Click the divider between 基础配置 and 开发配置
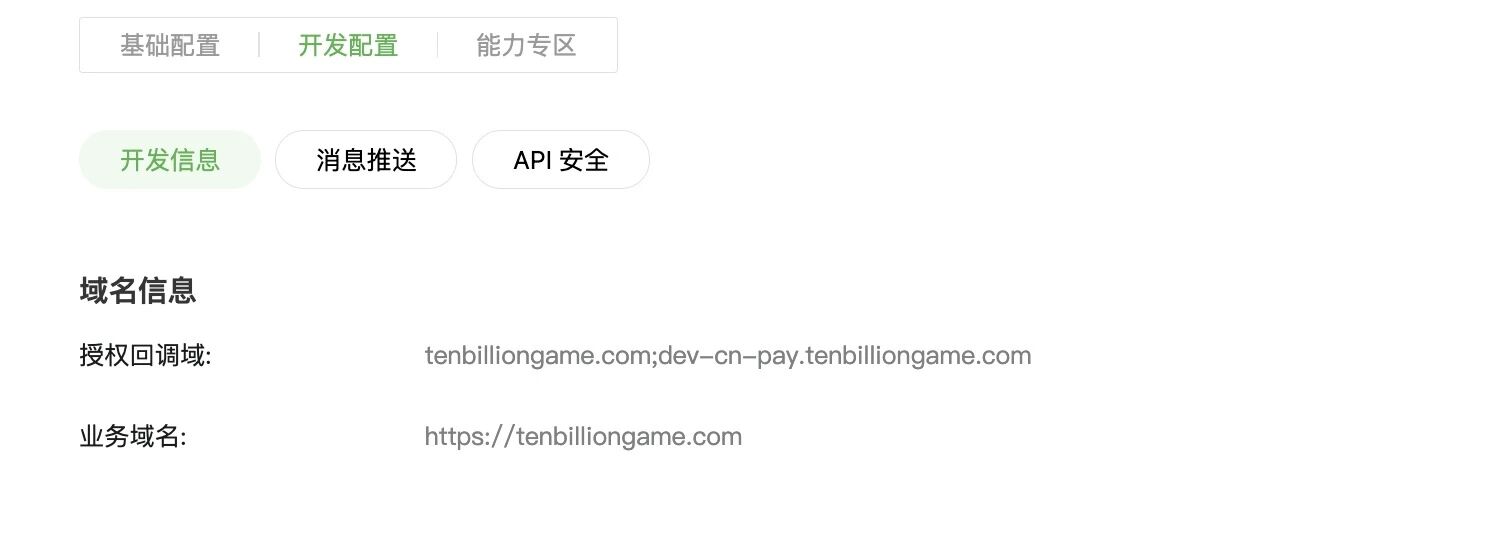Screen dimensions: 1512x538 pos(259,45)
